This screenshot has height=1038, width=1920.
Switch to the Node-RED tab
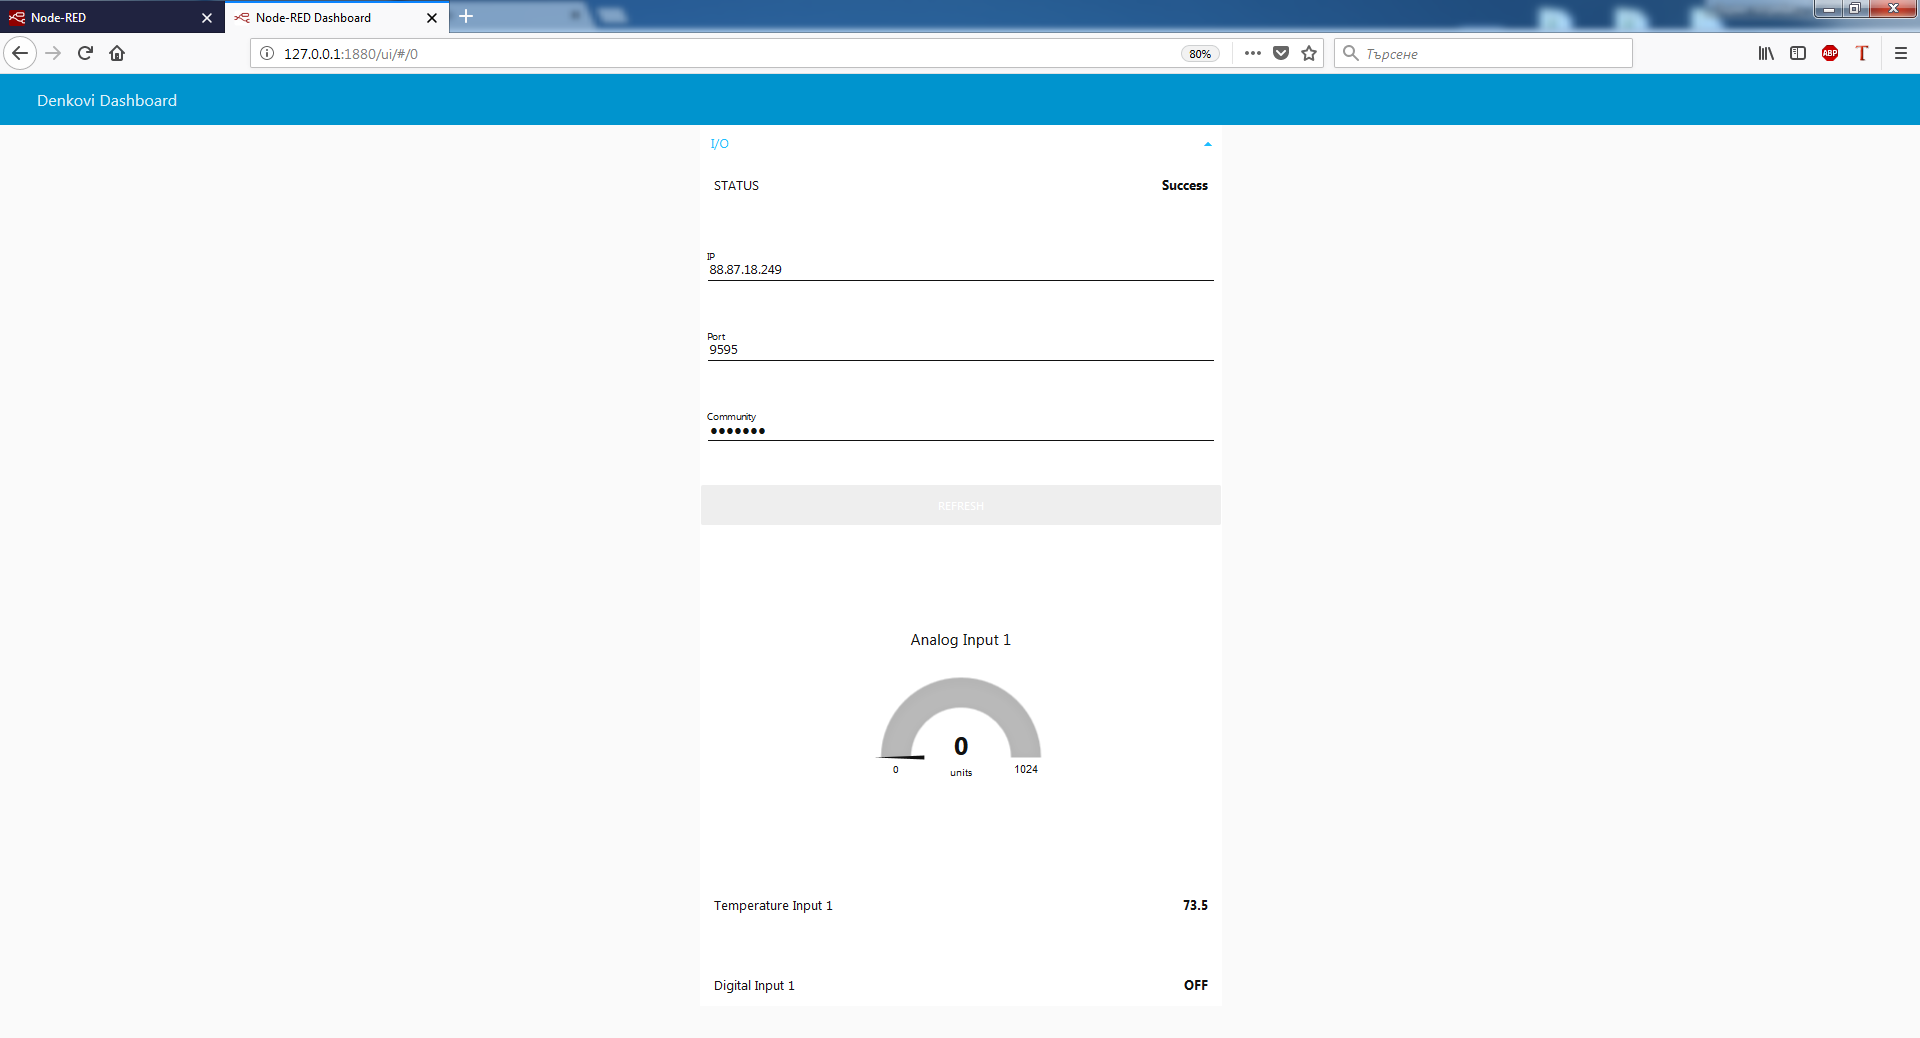tap(100, 17)
